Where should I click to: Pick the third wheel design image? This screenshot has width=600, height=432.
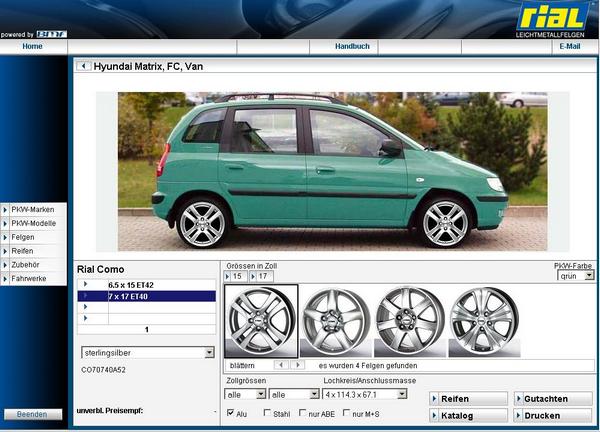[x=409, y=321]
